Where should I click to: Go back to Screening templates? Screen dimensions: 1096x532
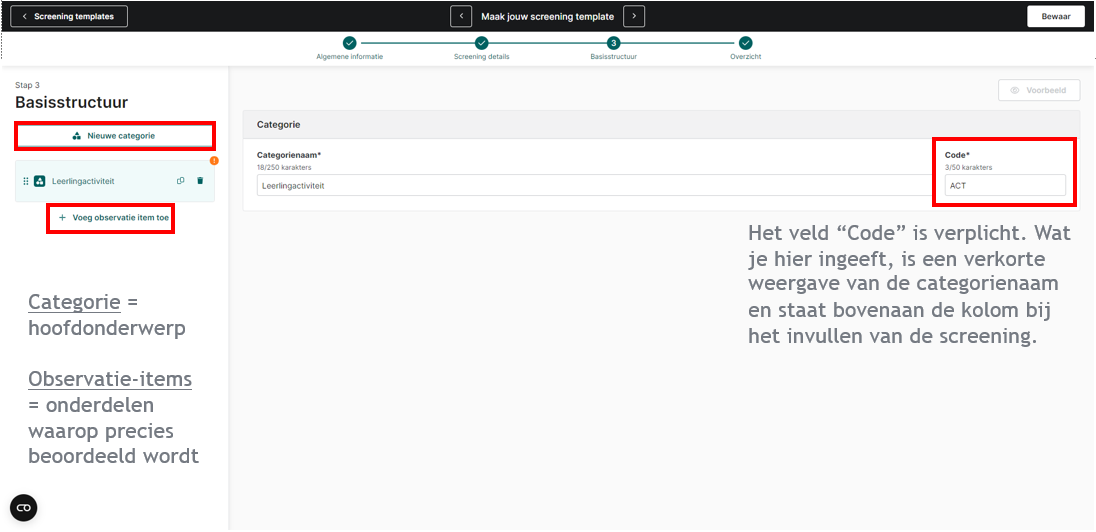(69, 16)
